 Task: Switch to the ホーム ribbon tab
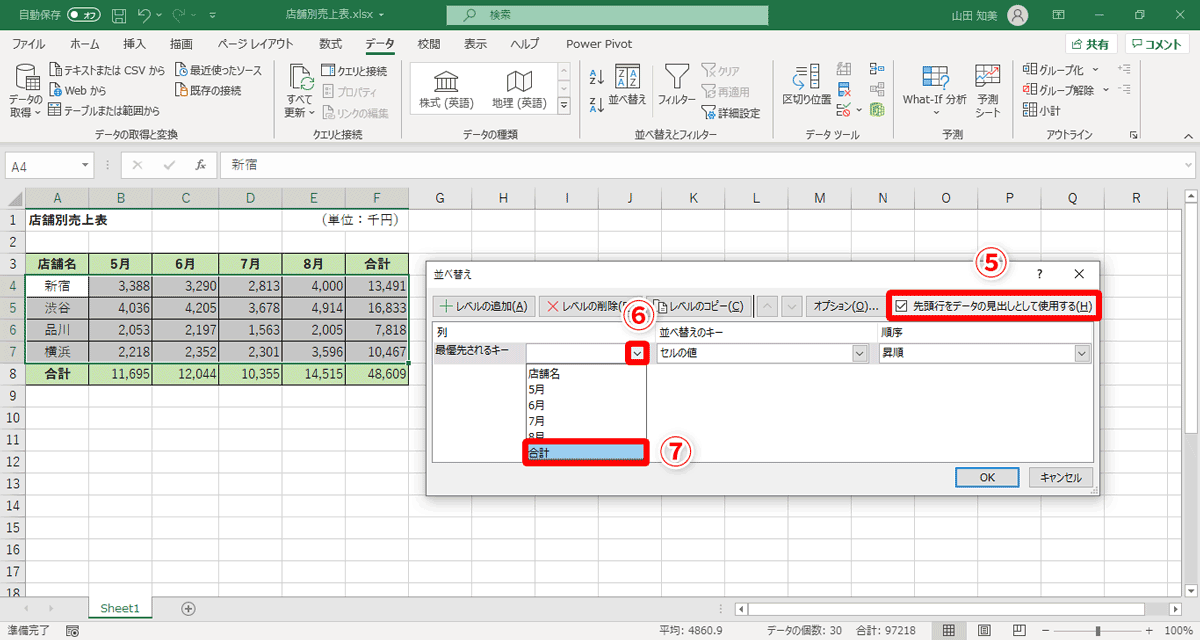point(84,44)
